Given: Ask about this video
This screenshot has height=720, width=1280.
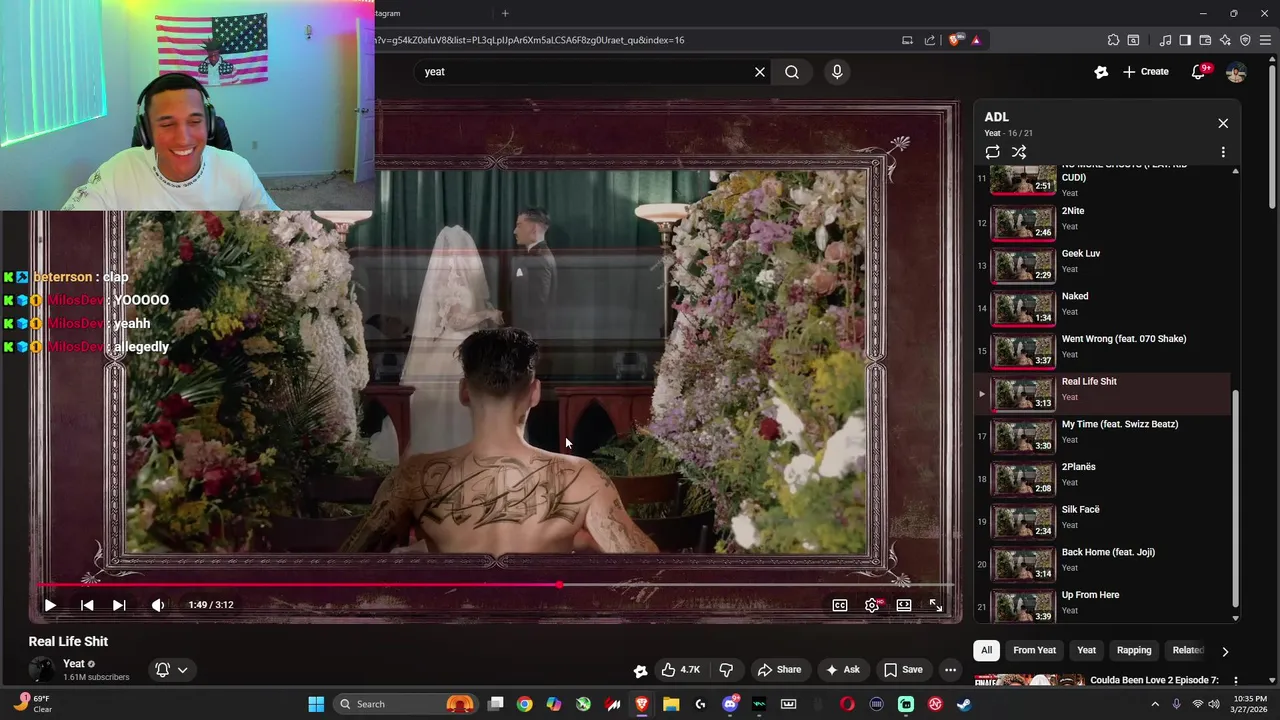Looking at the screenshot, I should (x=842, y=670).
